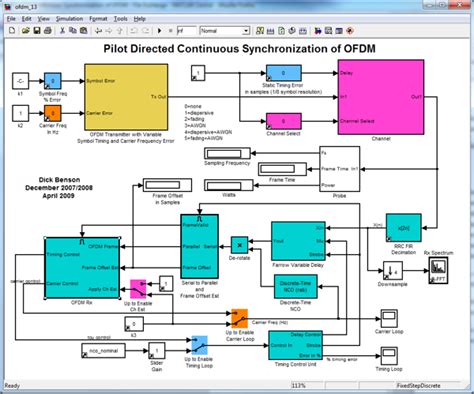Screen dimensions: 474x394
Task: Create a new model from the toolbar
Action: click(12, 31)
